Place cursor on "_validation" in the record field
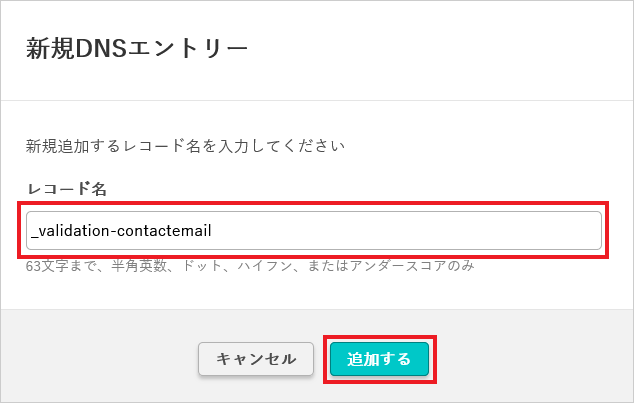 (70, 231)
